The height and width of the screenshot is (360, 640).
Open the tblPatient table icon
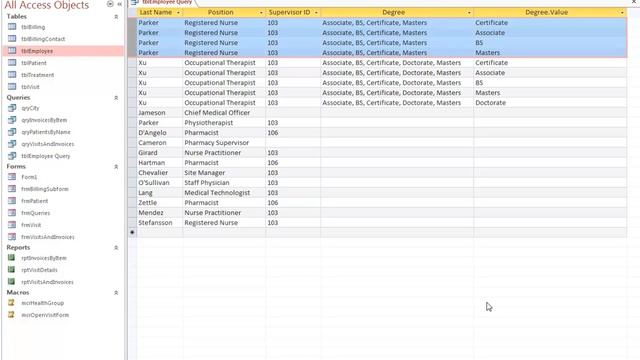coord(12,63)
